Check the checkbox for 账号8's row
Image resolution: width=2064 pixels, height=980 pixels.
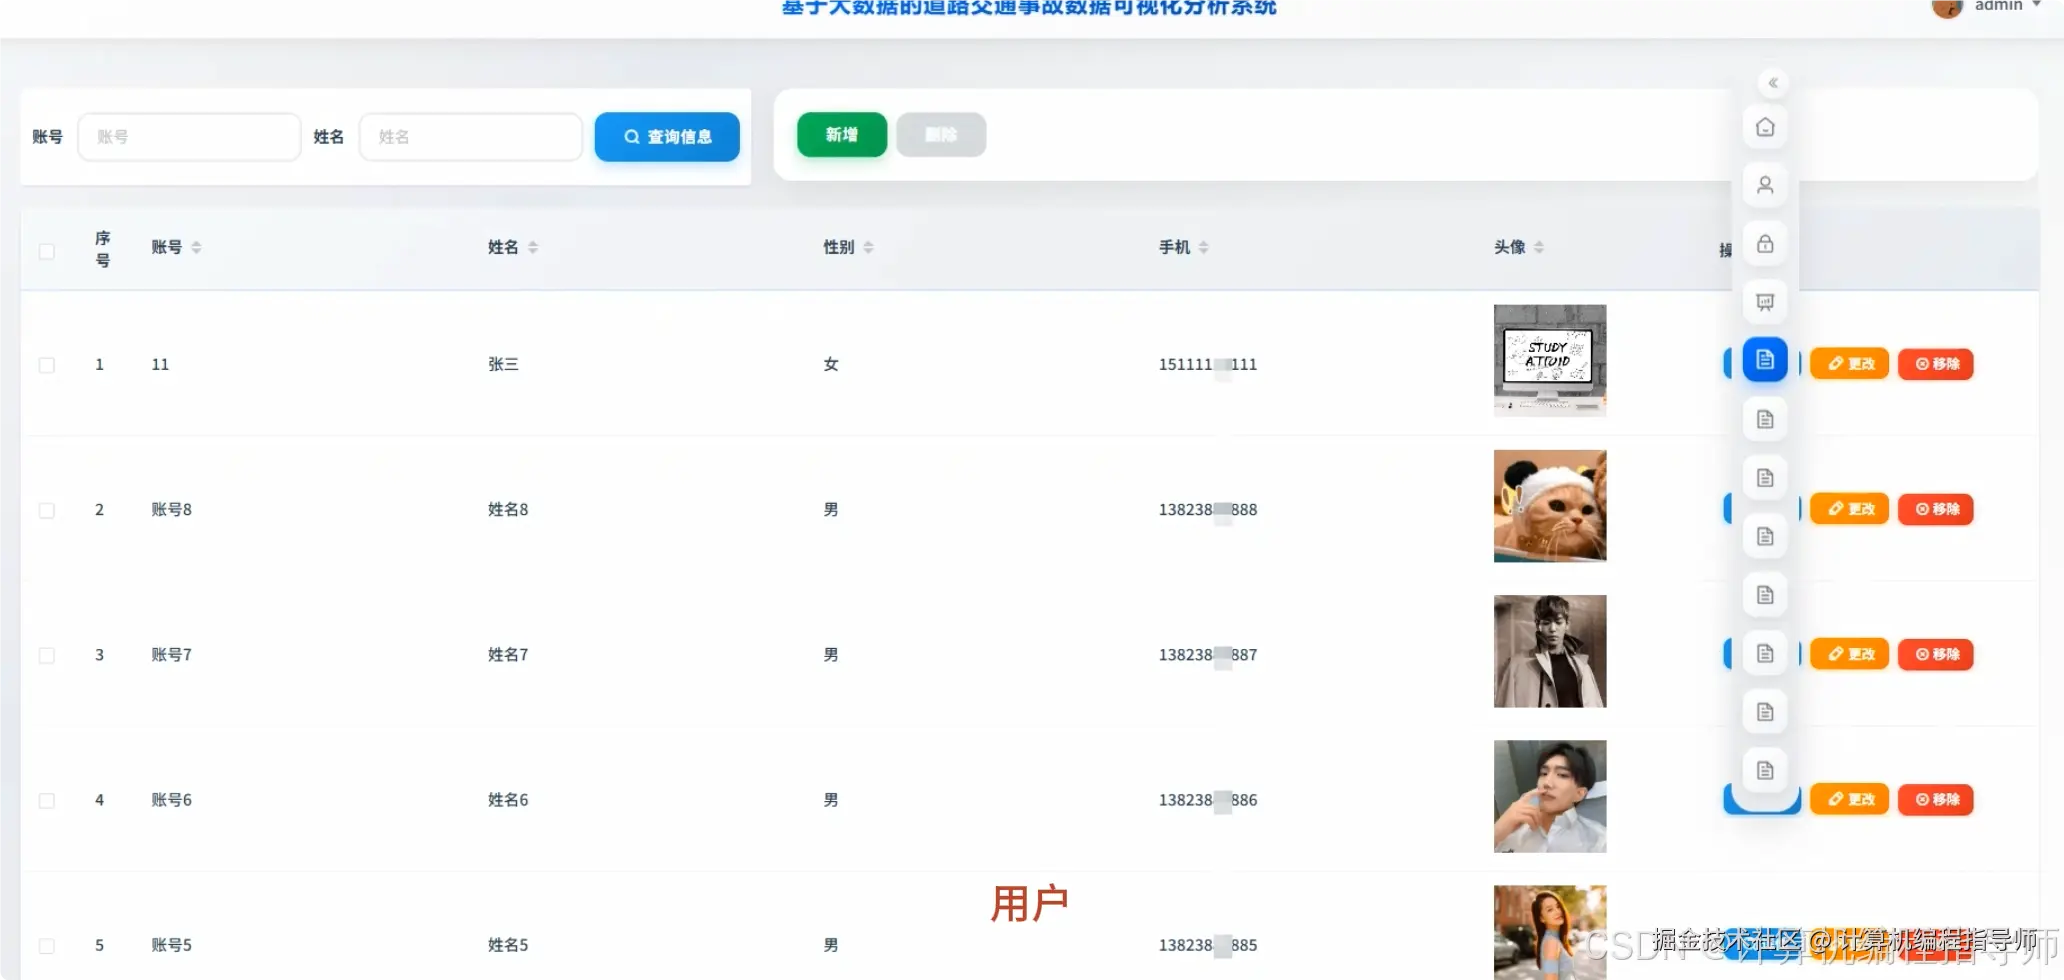point(47,509)
